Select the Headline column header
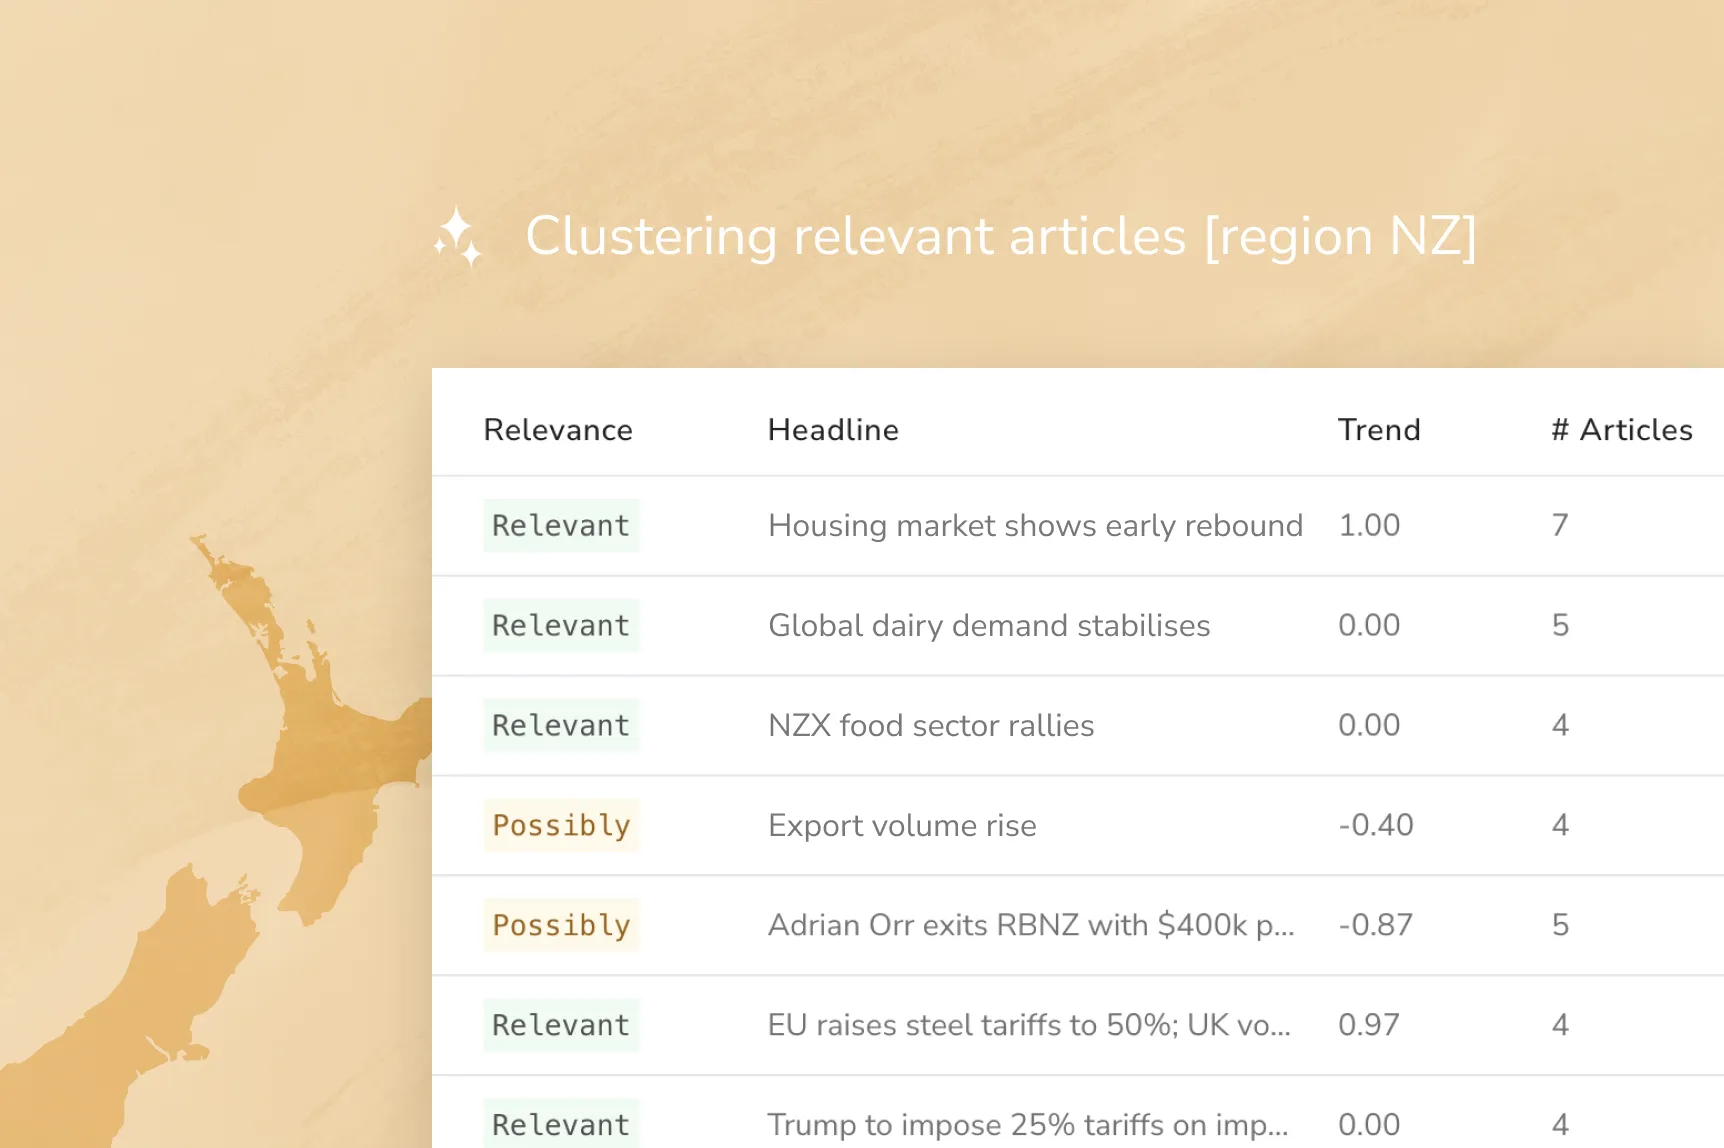Viewport: 1724px width, 1148px height. 833,430
